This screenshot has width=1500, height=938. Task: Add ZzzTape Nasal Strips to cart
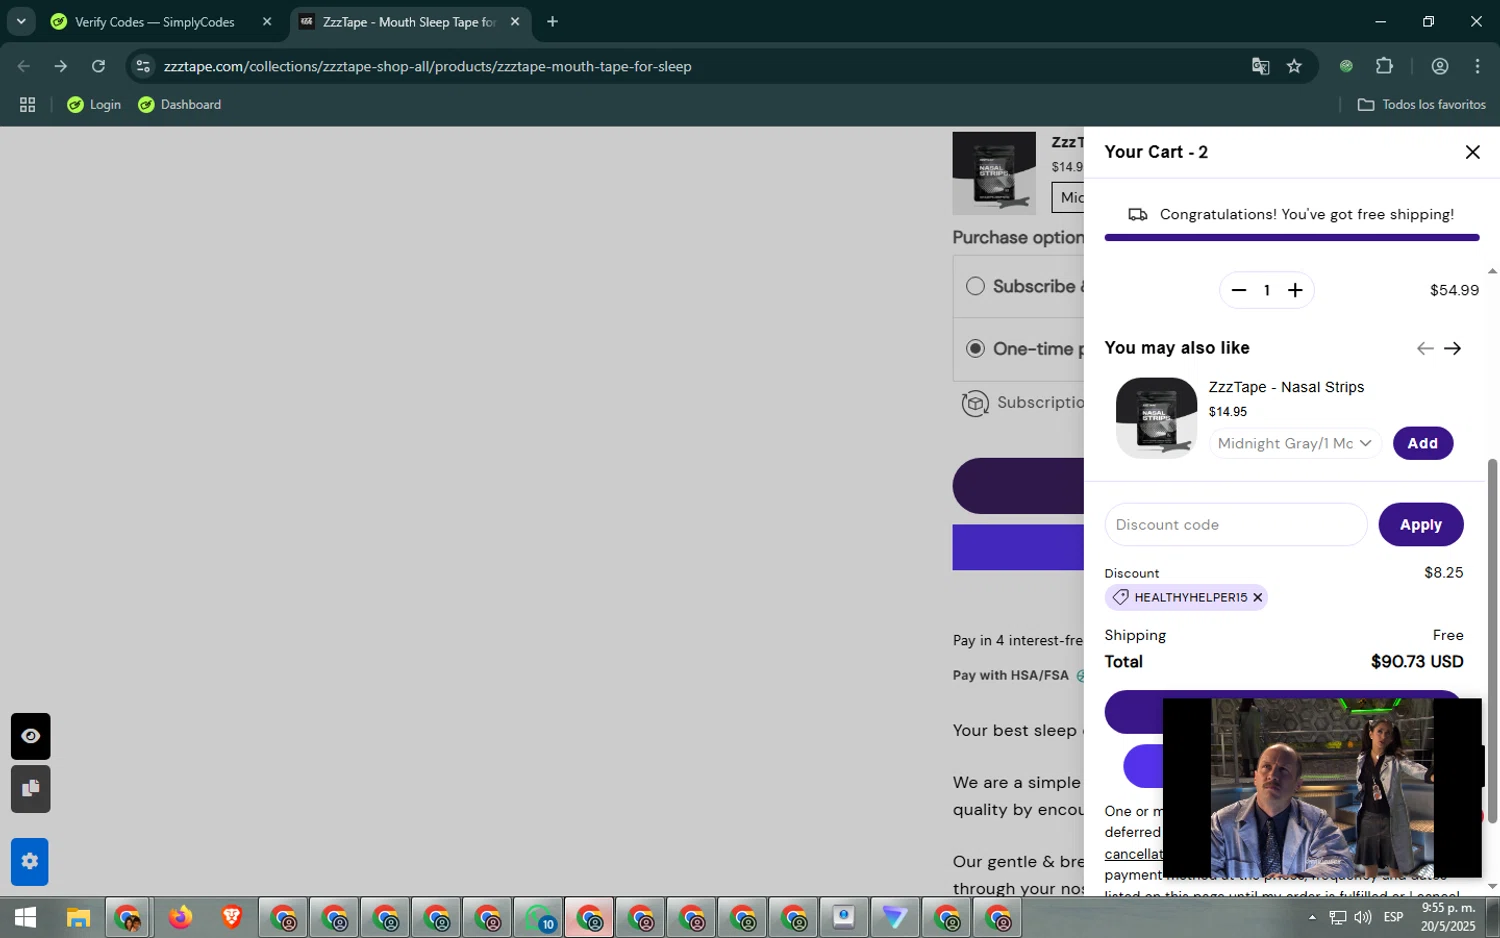coord(1422,443)
